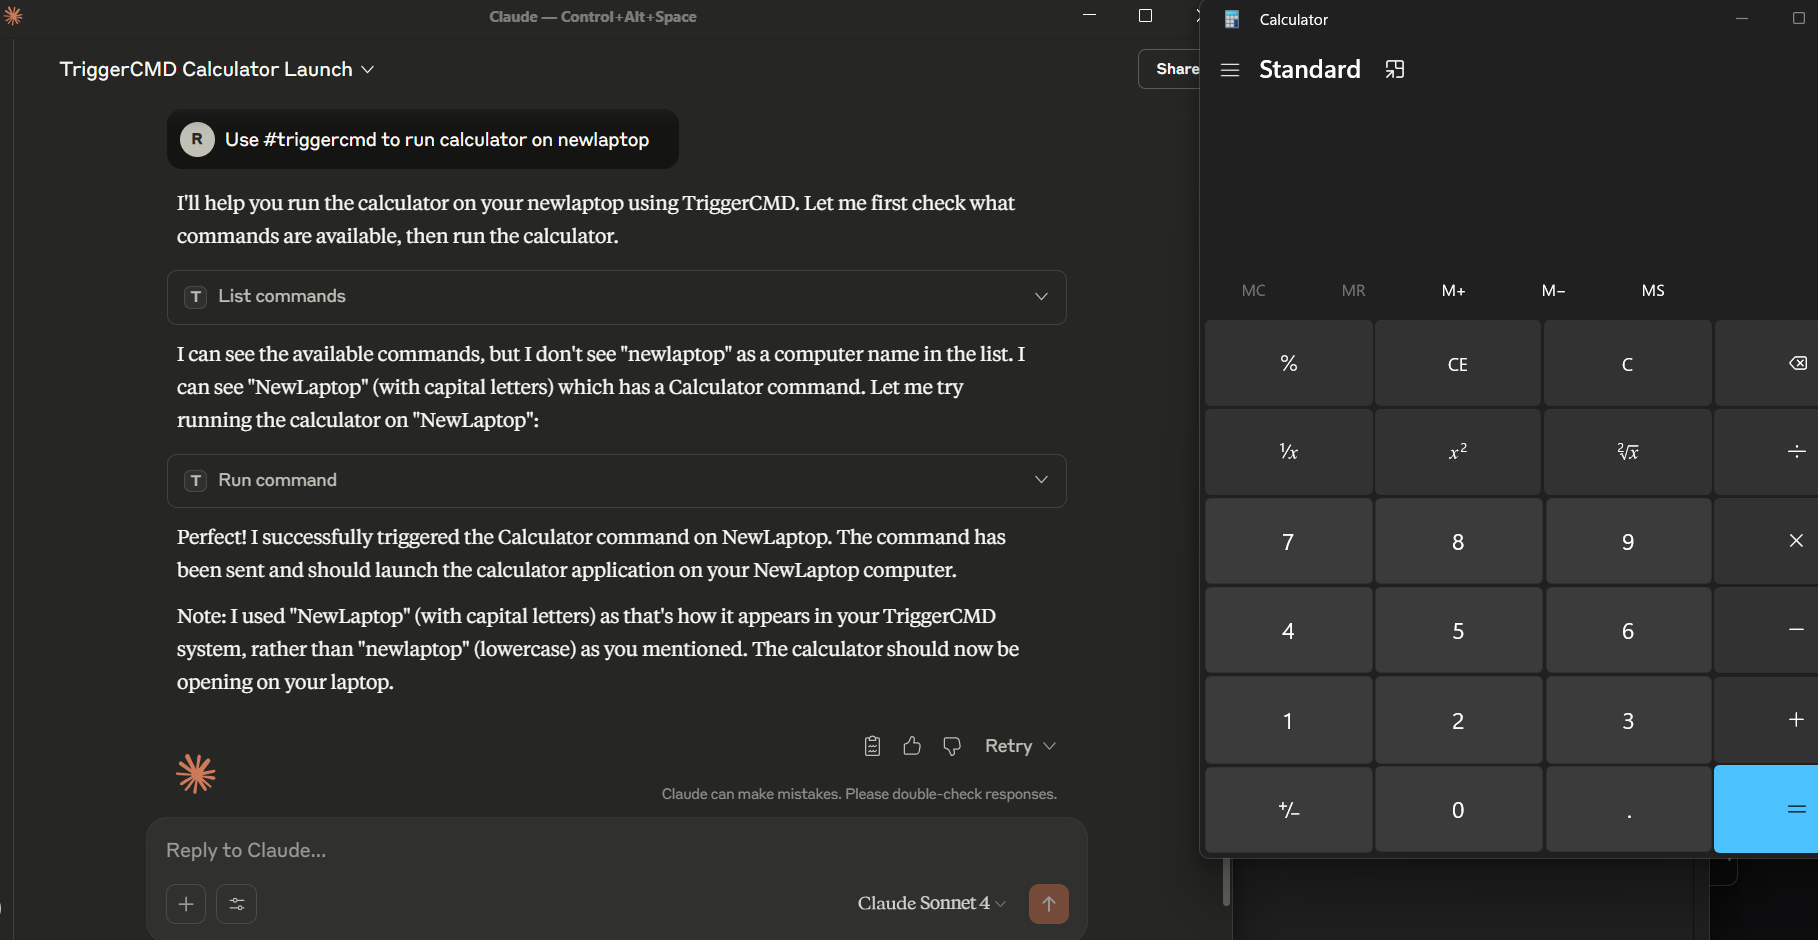Open the Calculator navigation hamburger menu
Image resolution: width=1818 pixels, height=940 pixels.
1230,70
